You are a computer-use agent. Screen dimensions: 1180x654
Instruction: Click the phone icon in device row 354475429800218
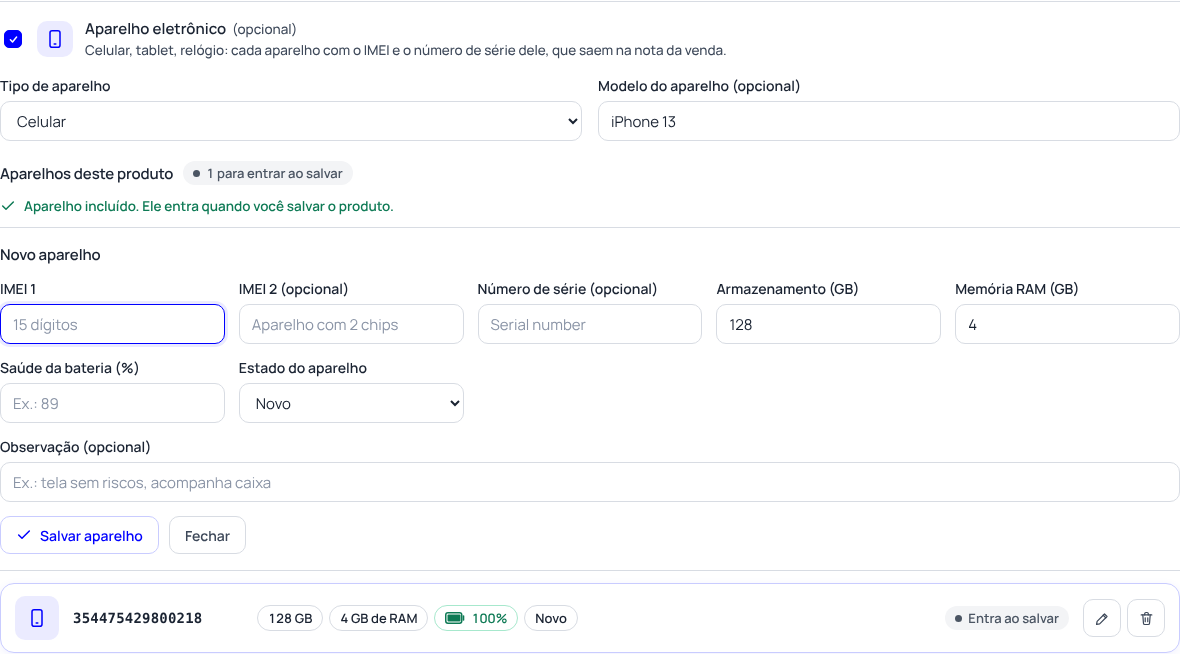tap(37, 619)
